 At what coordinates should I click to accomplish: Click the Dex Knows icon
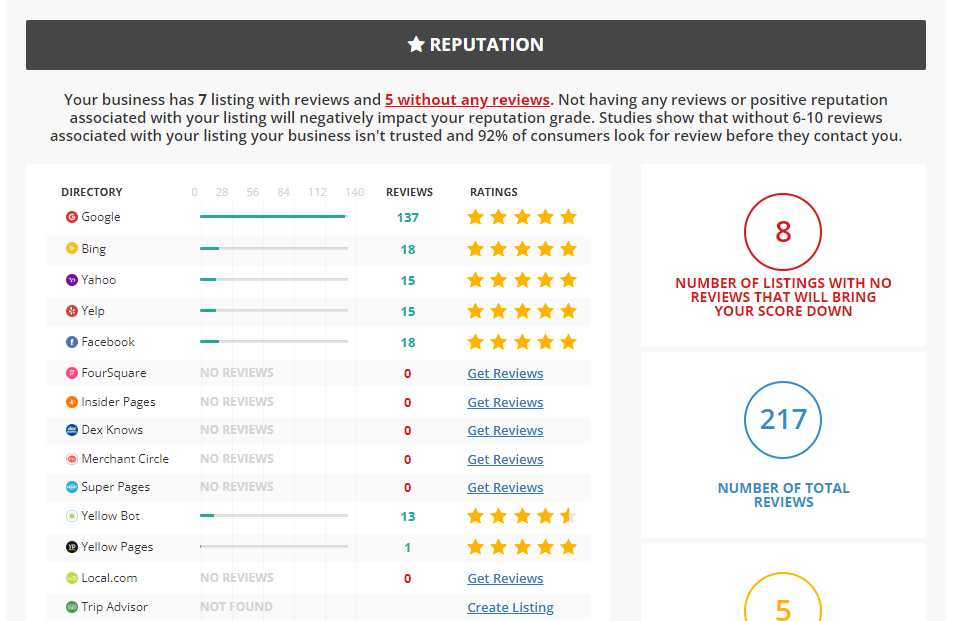[72, 430]
